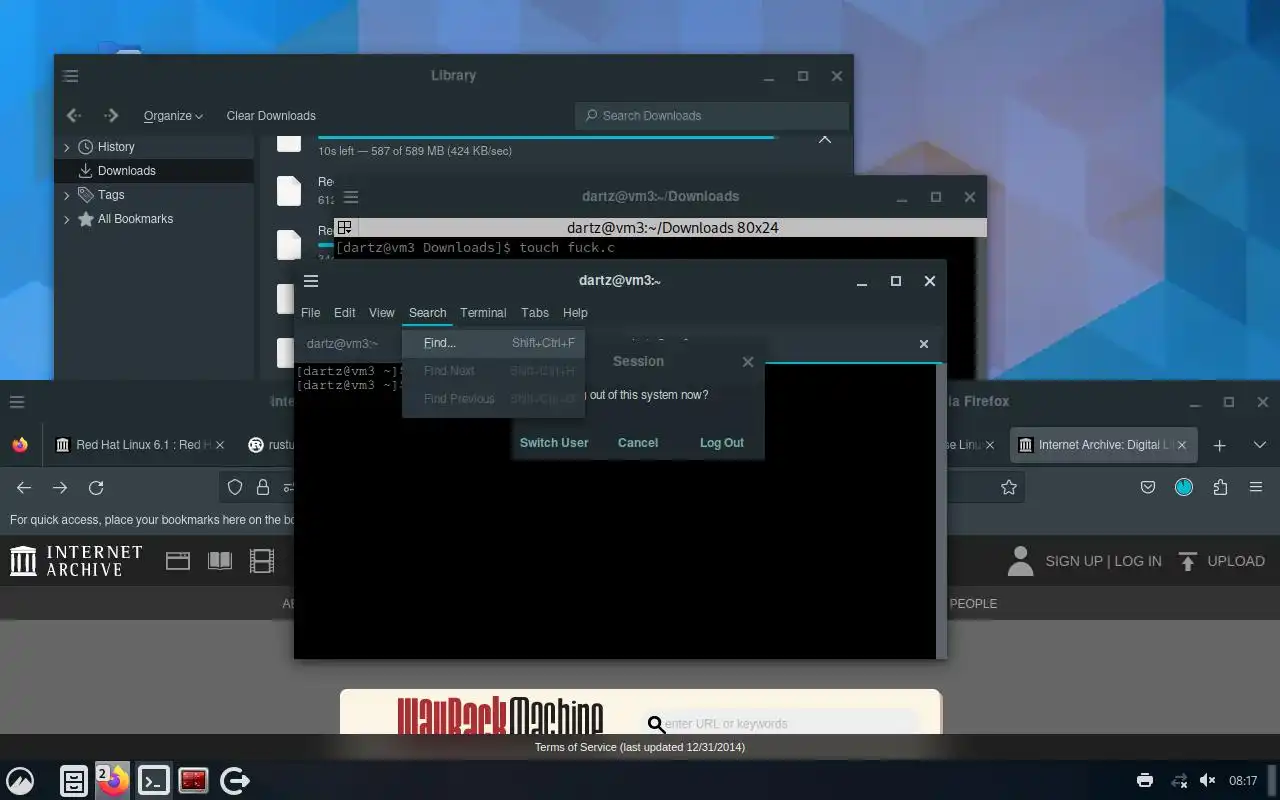Open the application launcher on the taskbar

pos(20,781)
